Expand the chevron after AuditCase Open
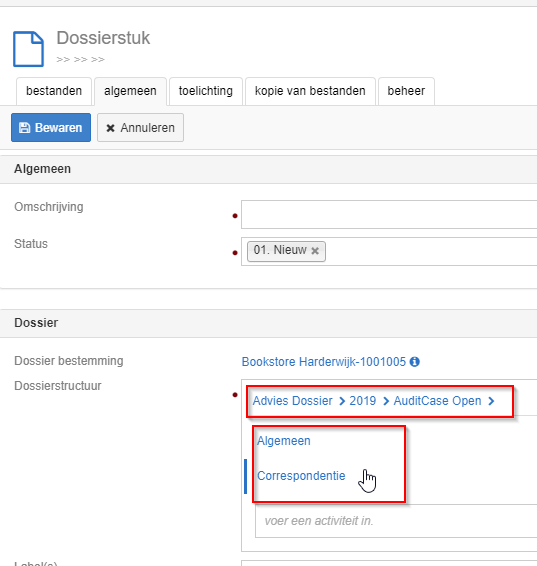The image size is (537, 566). pyautogui.click(x=491, y=401)
